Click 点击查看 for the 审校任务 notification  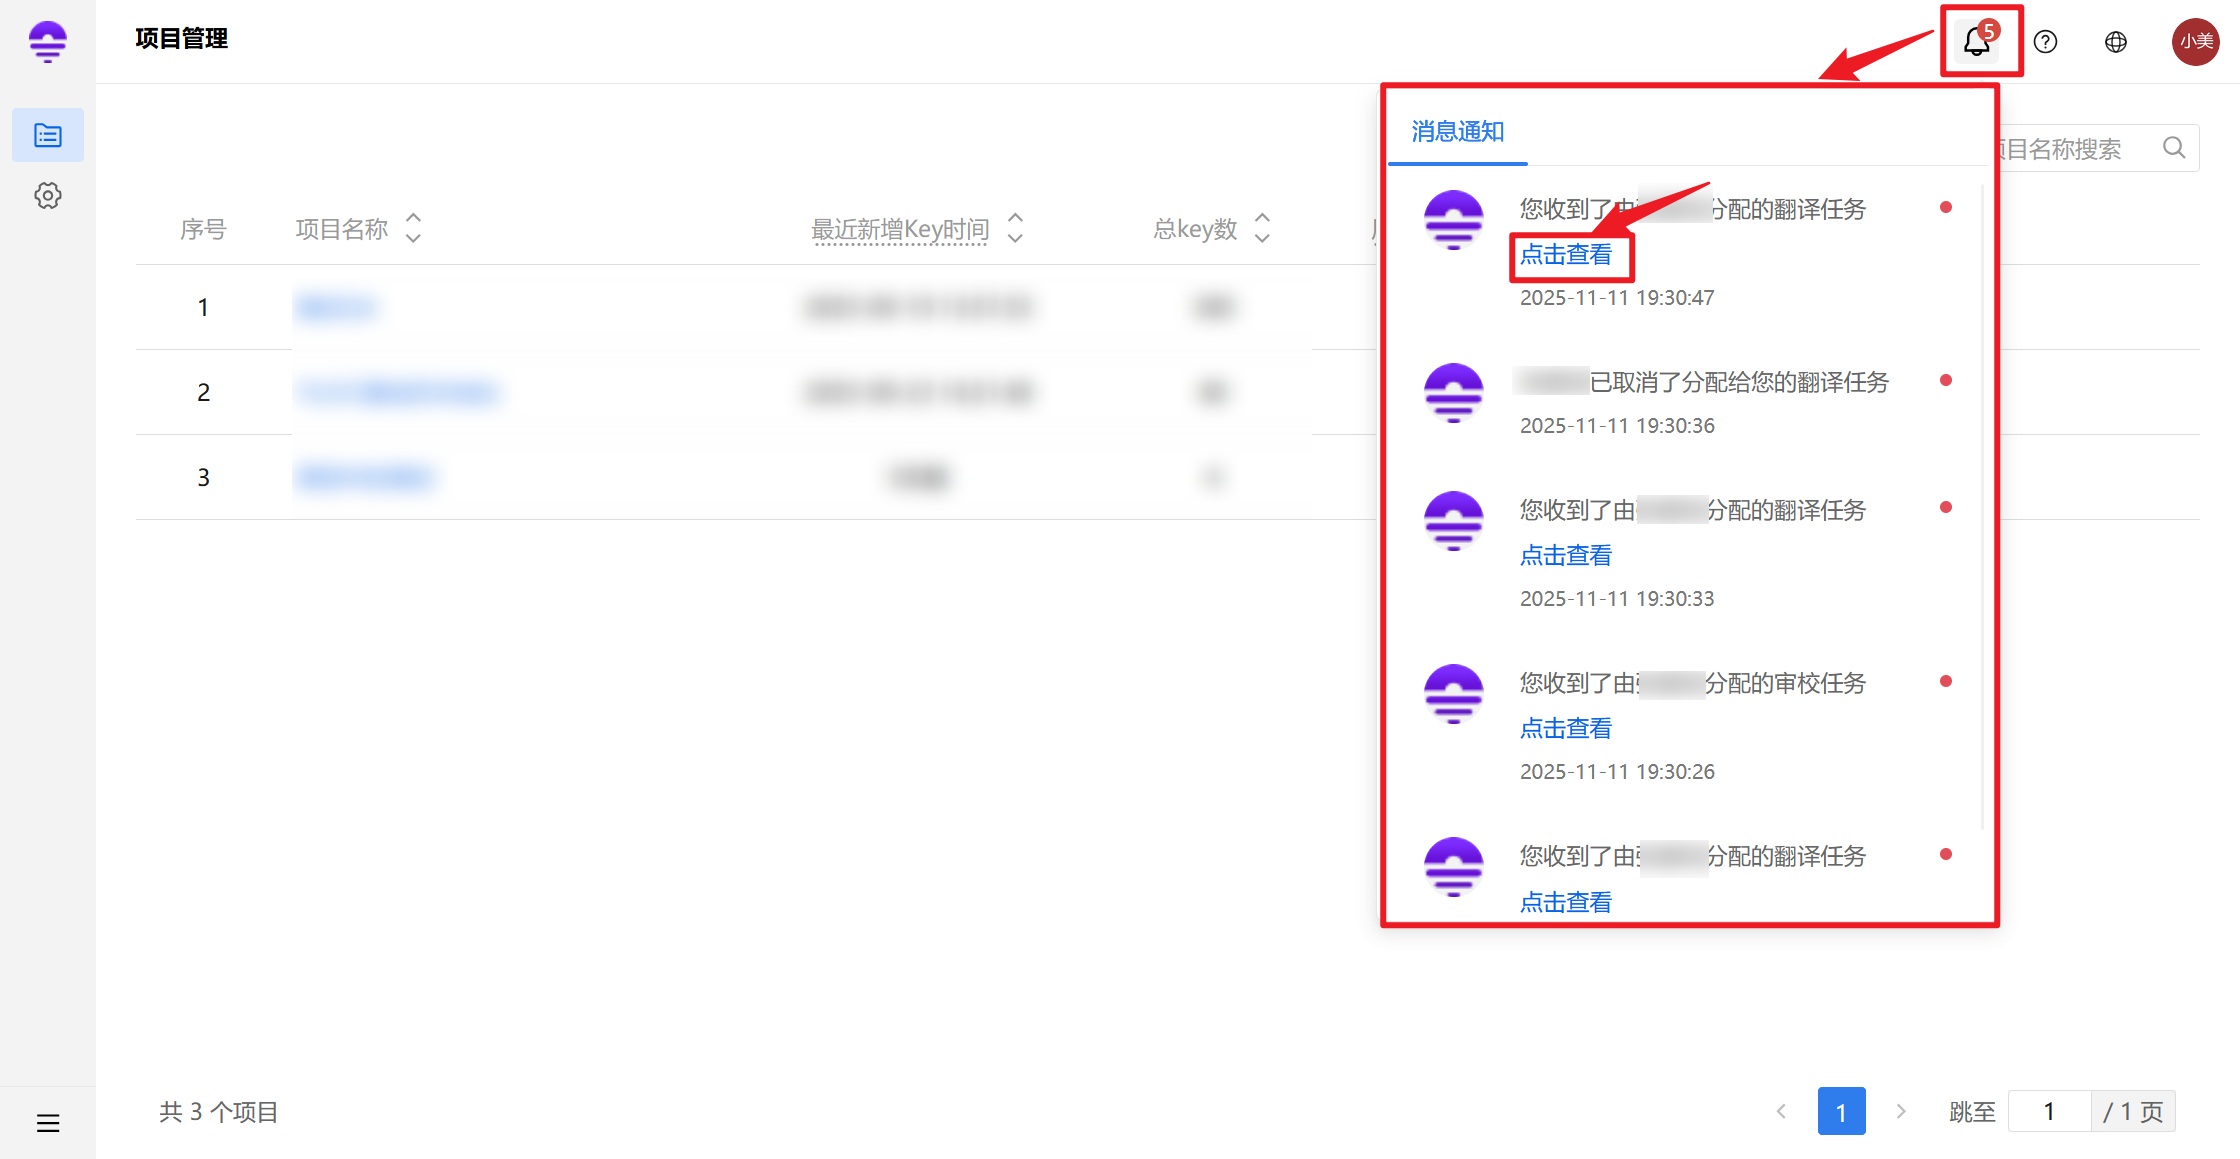[1566, 729]
